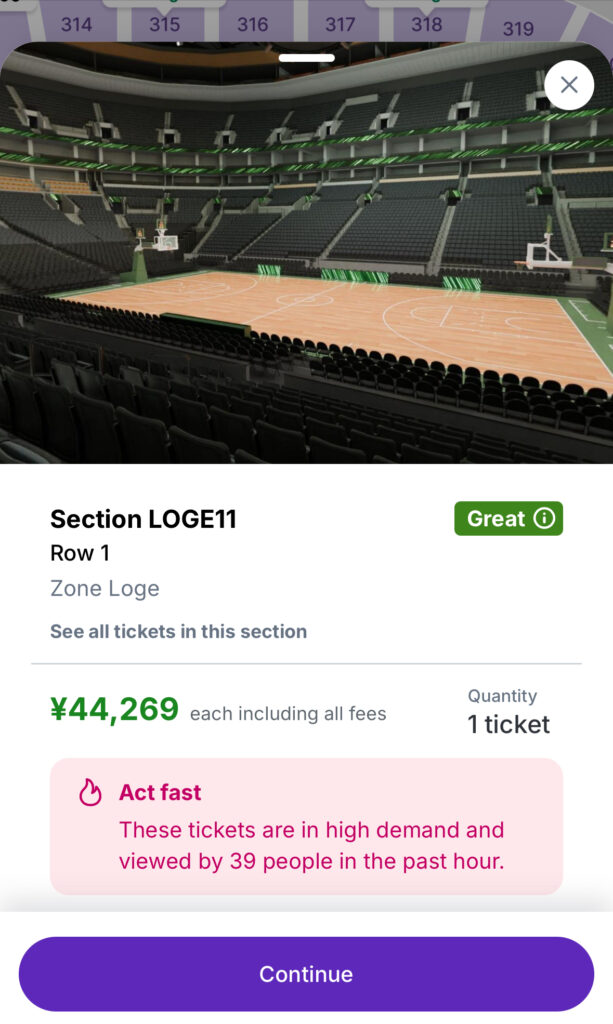The image size is (613, 1024).
Task: Tap the Section LOGE11 heading
Action: [x=143, y=519]
